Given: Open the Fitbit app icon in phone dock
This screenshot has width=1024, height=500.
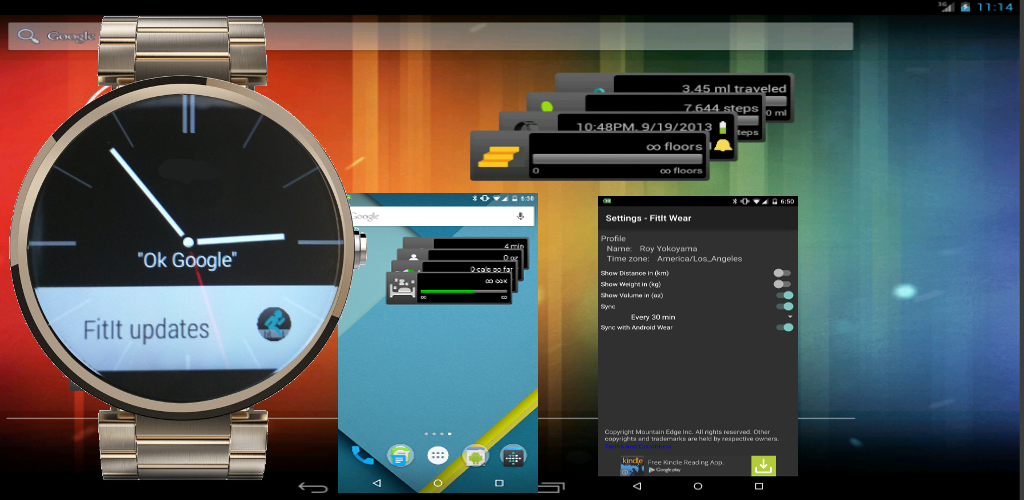Looking at the screenshot, I should click(x=513, y=455).
